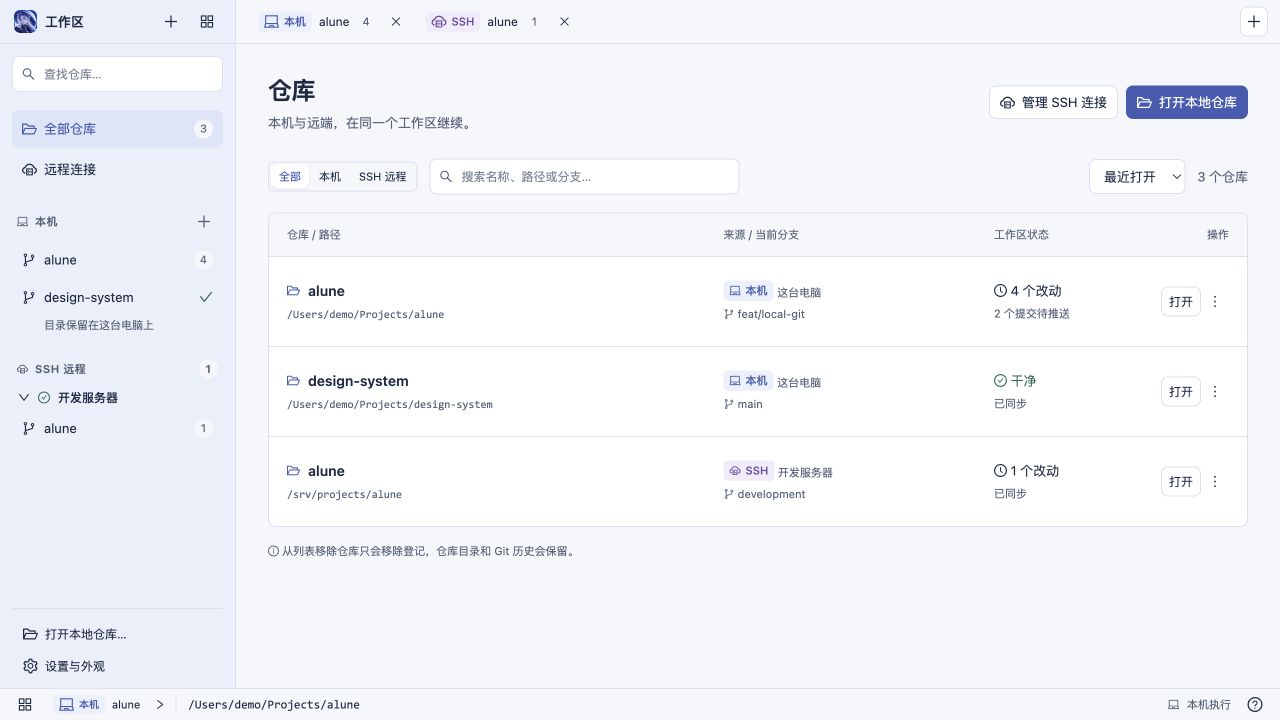Focus the 查找仓库 search field

pos(117,74)
